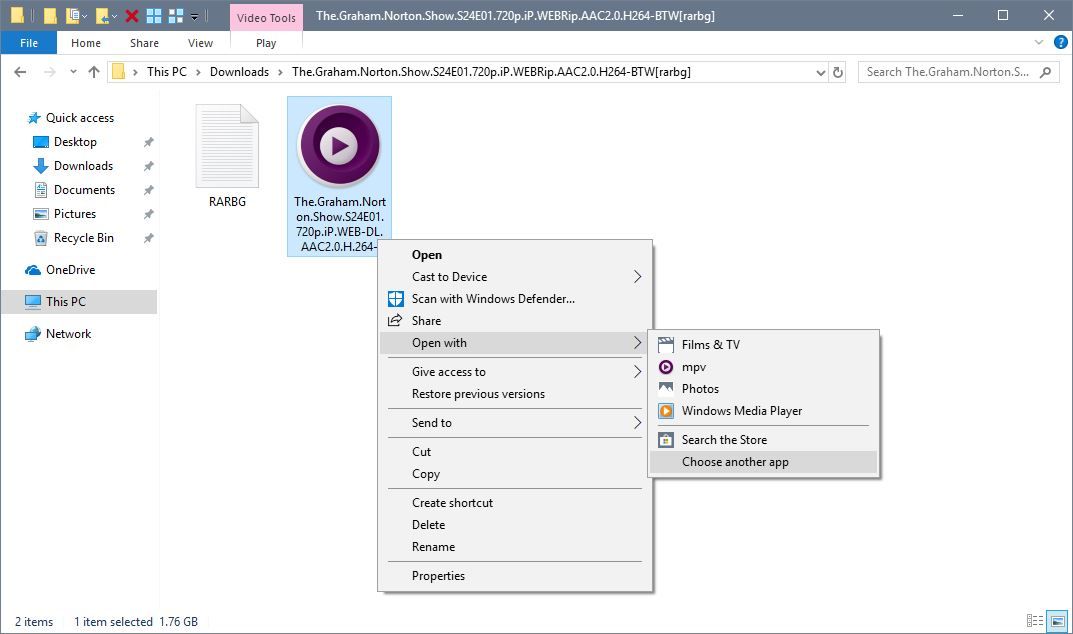Choose Restore previous versions in context menu
The width and height of the screenshot is (1073, 634).
click(x=516, y=394)
